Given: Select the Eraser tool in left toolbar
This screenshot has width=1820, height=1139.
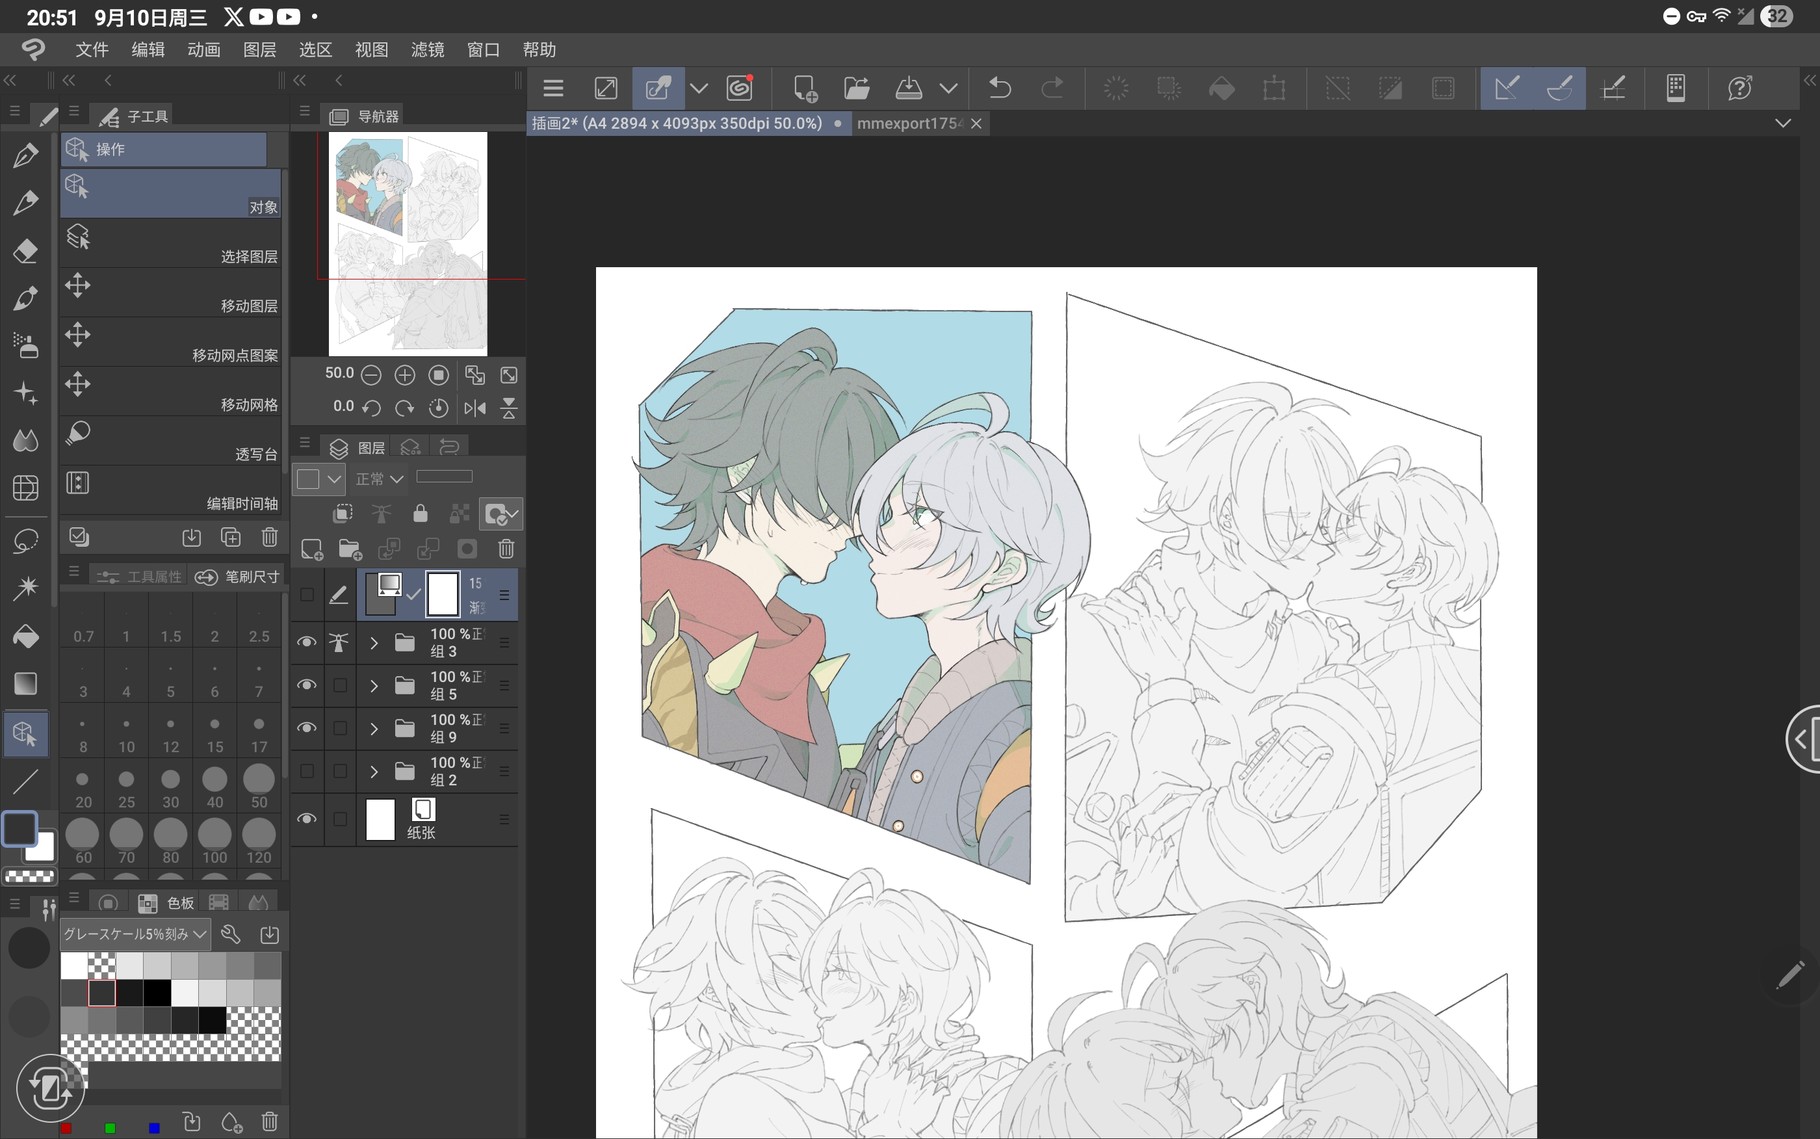Looking at the screenshot, I should (26, 251).
